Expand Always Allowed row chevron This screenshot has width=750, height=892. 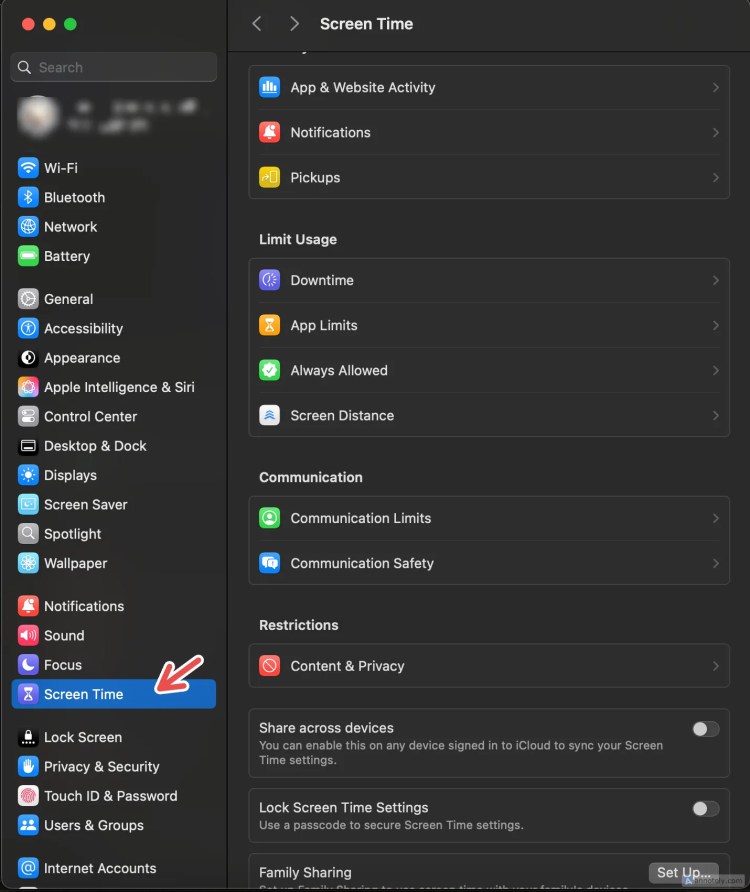(715, 370)
